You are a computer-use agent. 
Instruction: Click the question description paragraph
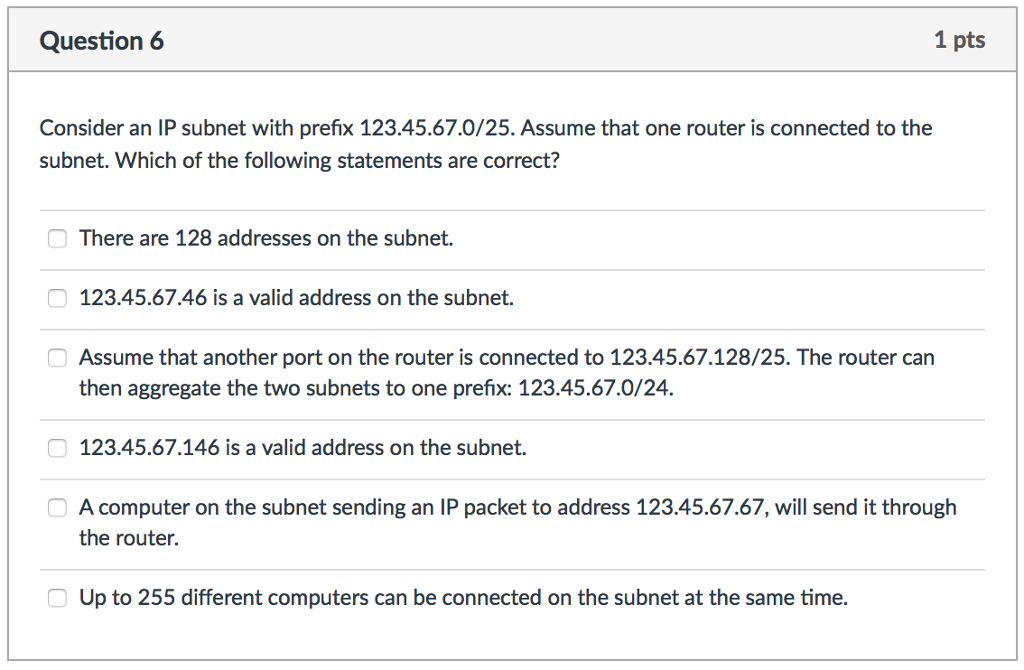486,143
